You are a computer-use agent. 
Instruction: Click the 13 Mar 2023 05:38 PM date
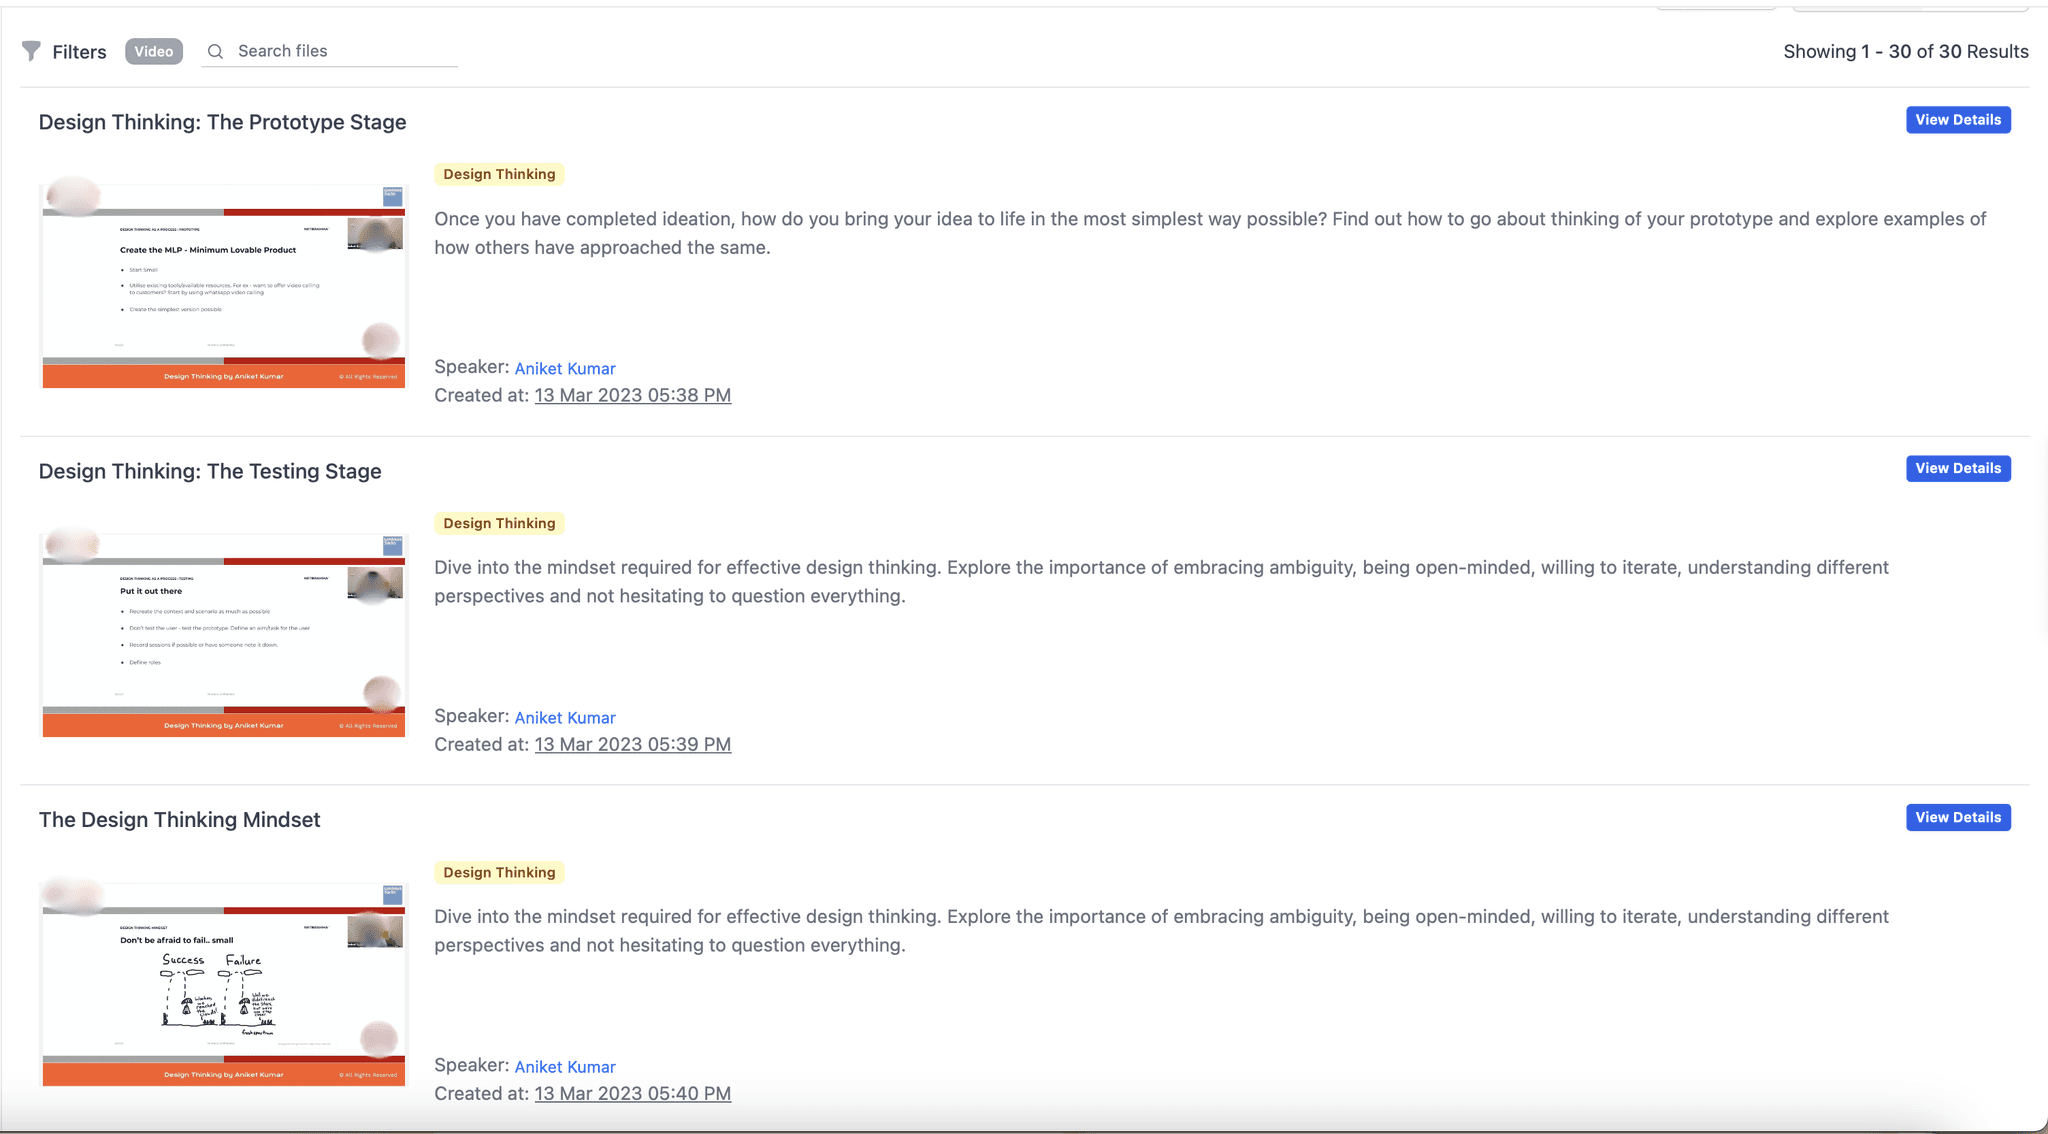[632, 395]
